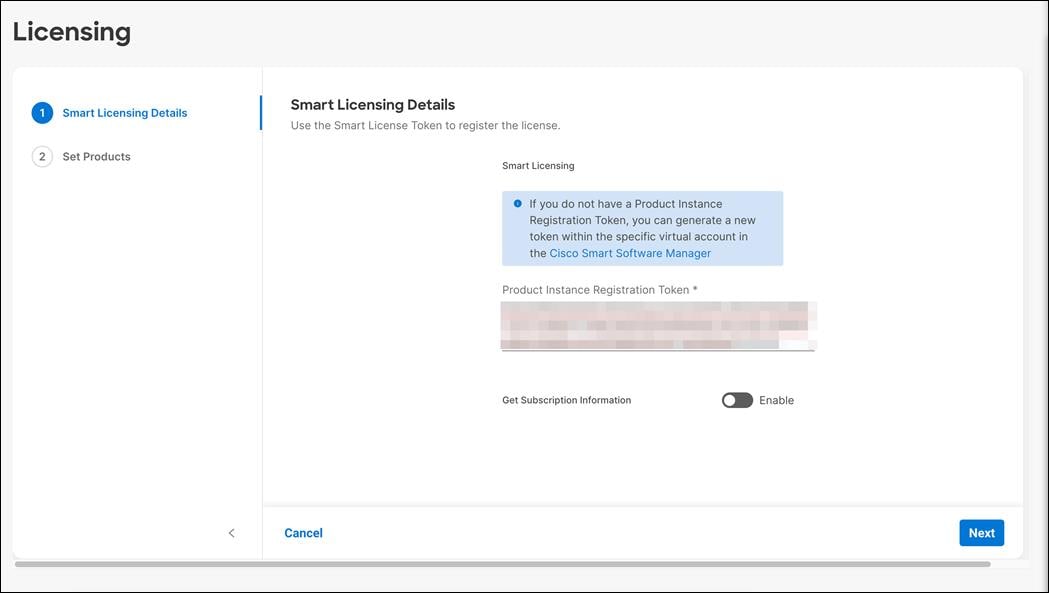Open the Cisco Smart Software Manager link

click(631, 253)
